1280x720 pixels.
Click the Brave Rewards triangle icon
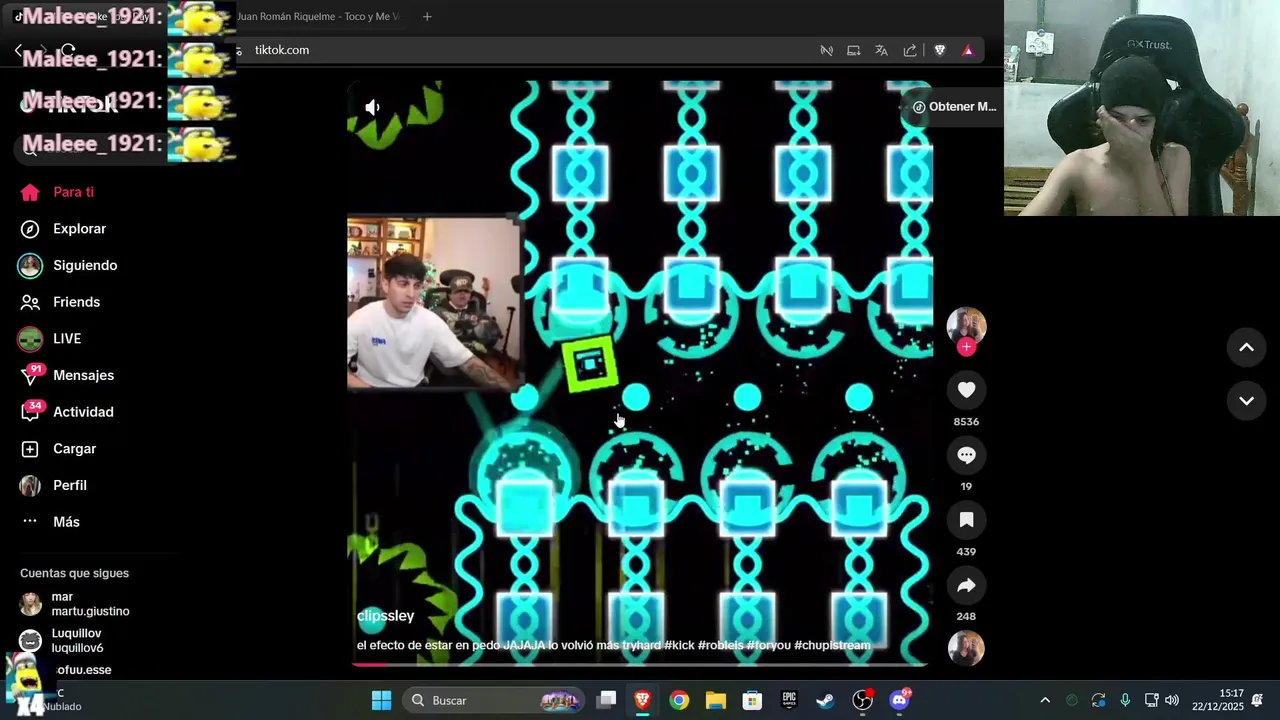click(x=968, y=50)
